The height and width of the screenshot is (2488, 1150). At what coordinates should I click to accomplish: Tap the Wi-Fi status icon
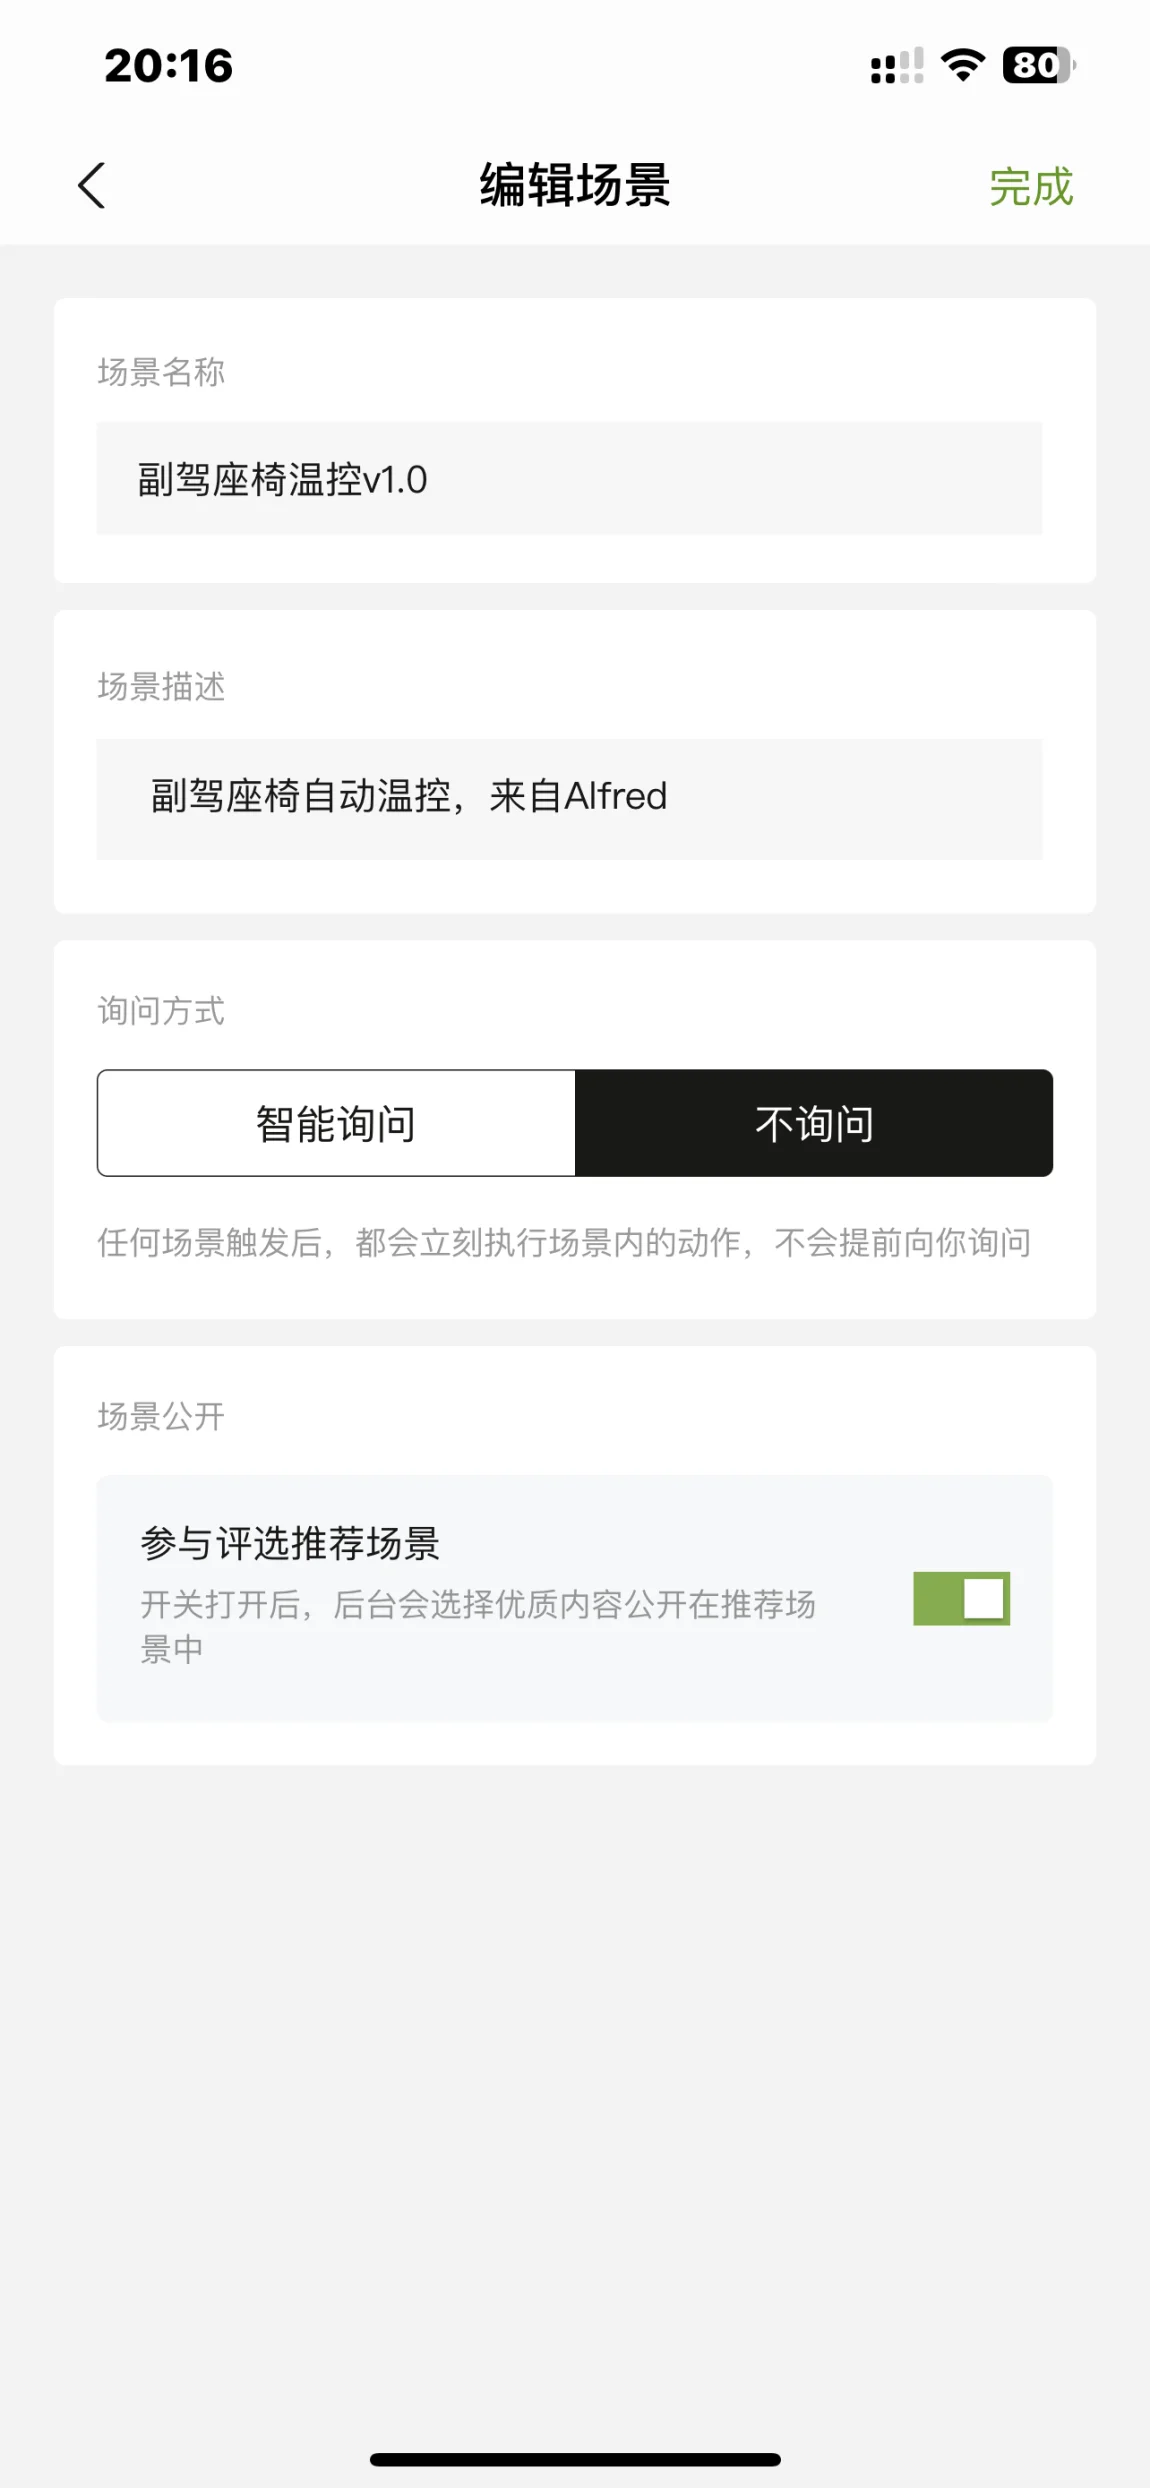coord(963,66)
